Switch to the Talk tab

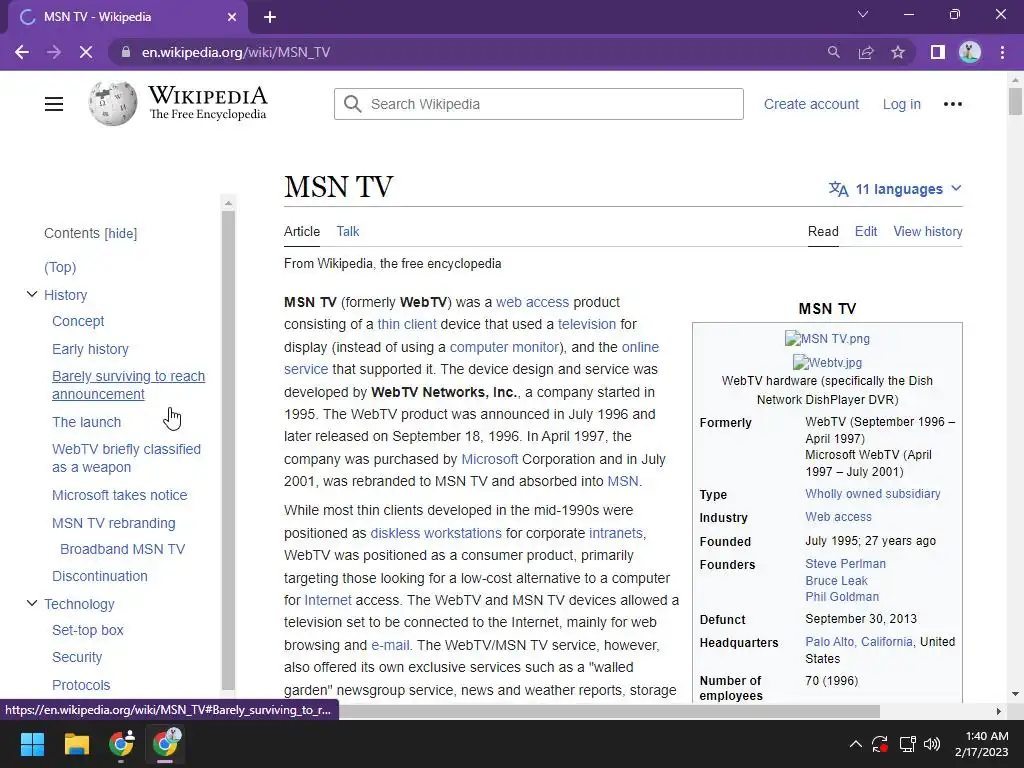(347, 231)
